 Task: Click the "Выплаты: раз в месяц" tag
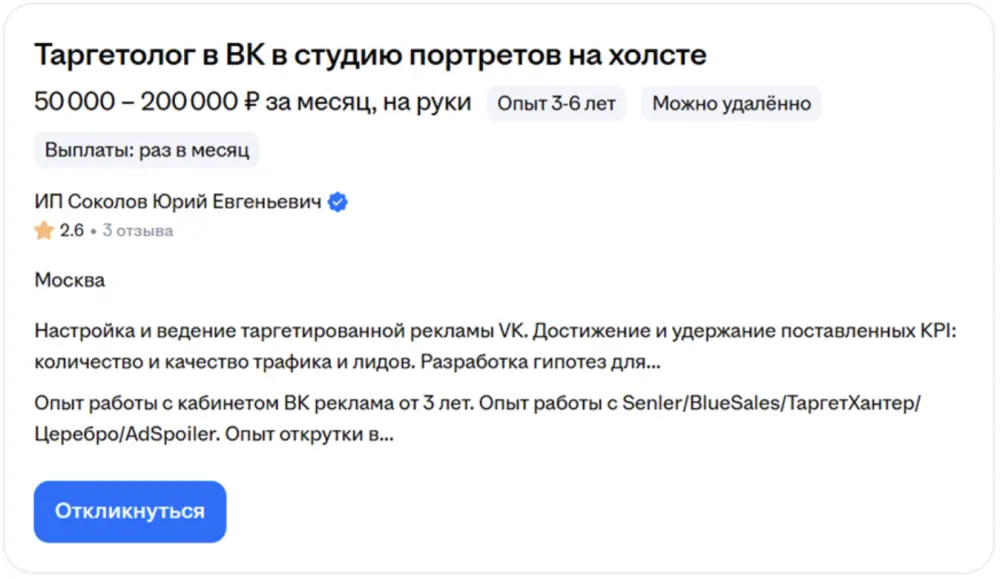click(x=147, y=151)
